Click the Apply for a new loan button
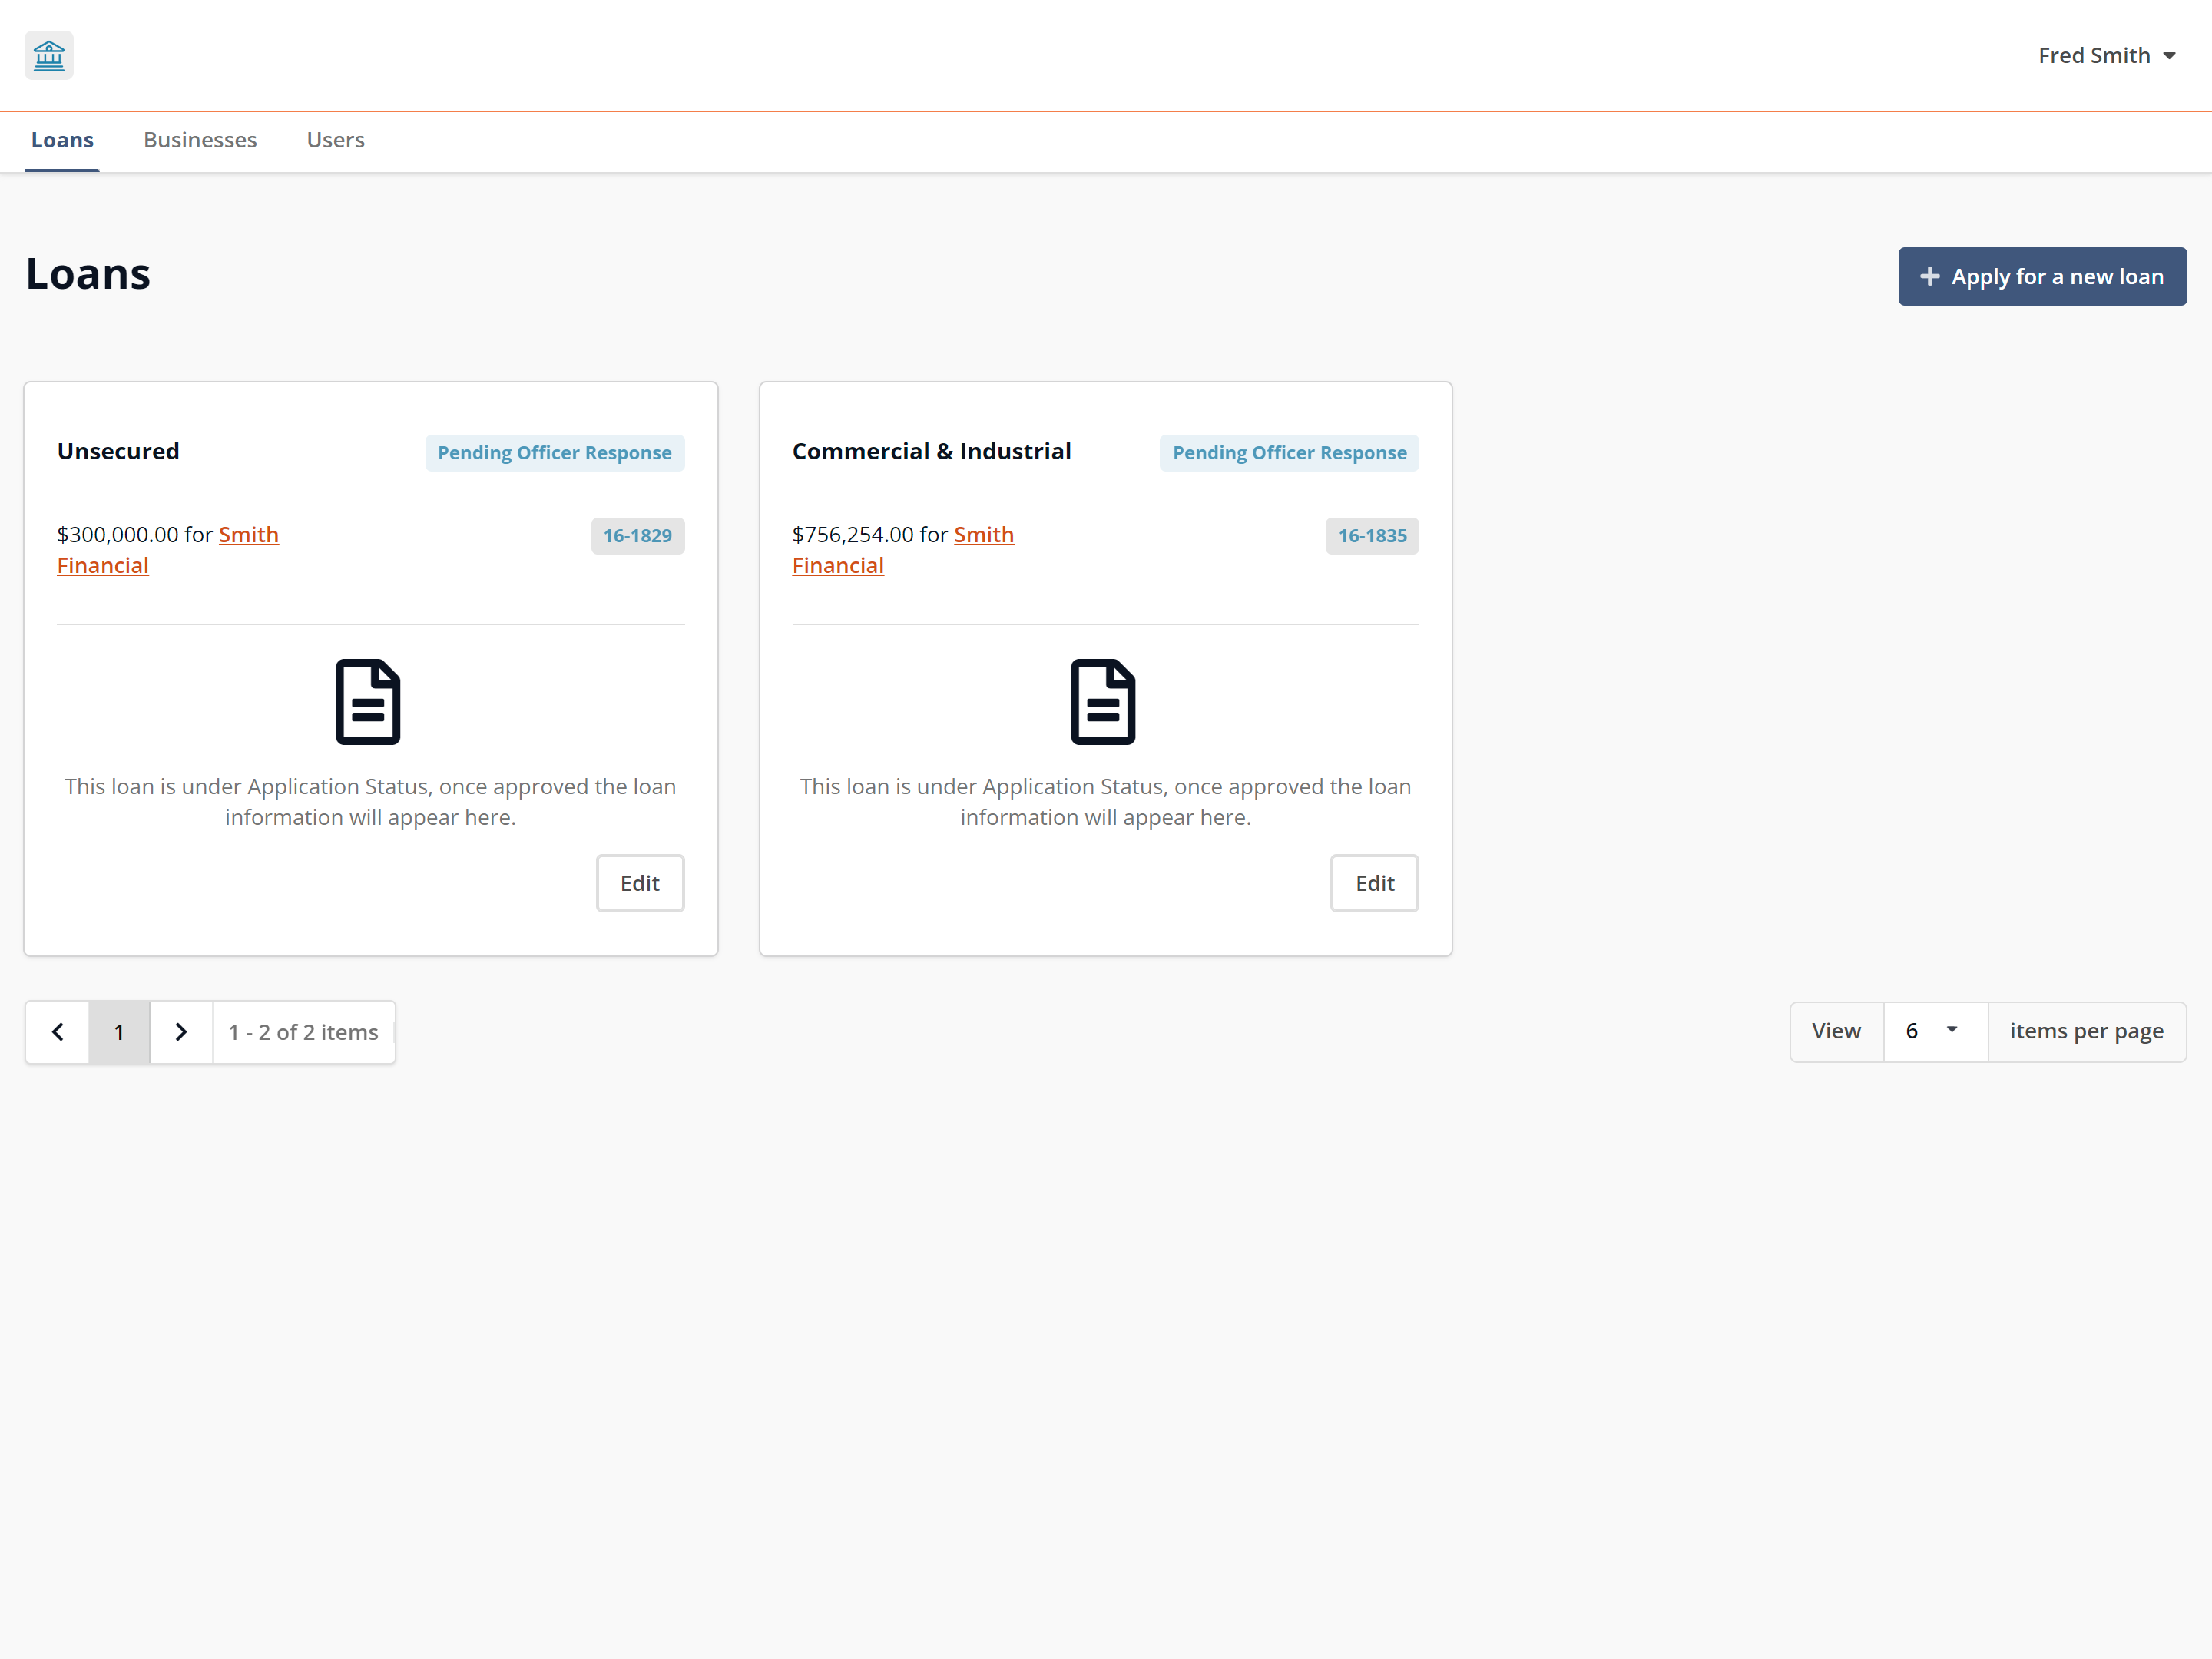Image resolution: width=2212 pixels, height=1659 pixels. 2042,276
